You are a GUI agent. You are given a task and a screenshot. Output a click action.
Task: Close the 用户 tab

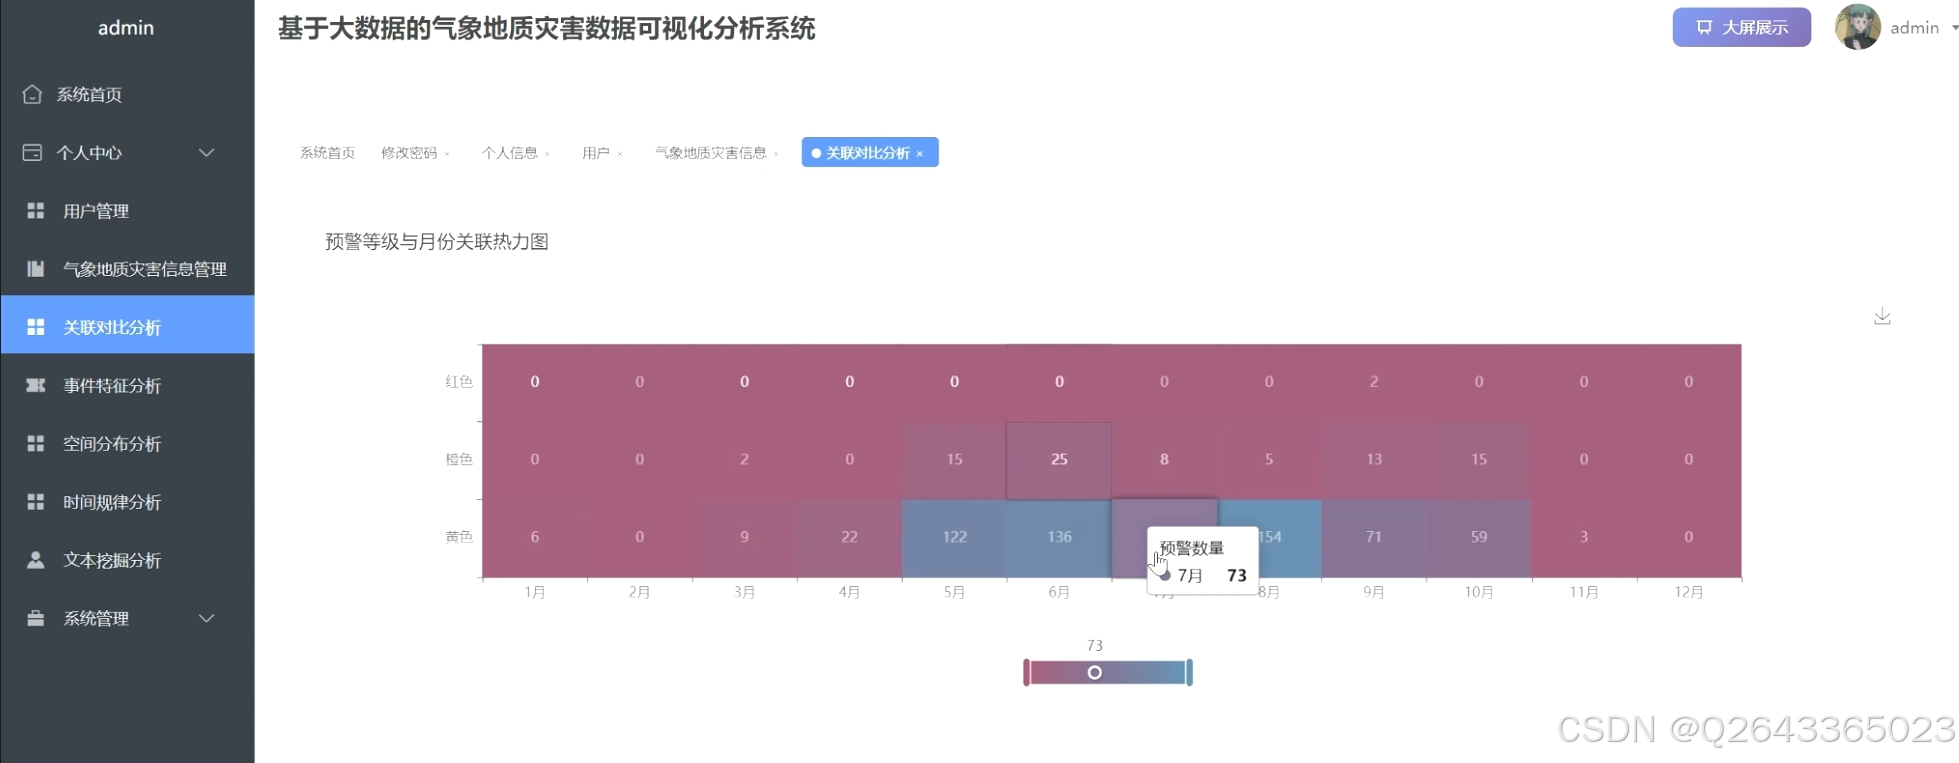620,154
